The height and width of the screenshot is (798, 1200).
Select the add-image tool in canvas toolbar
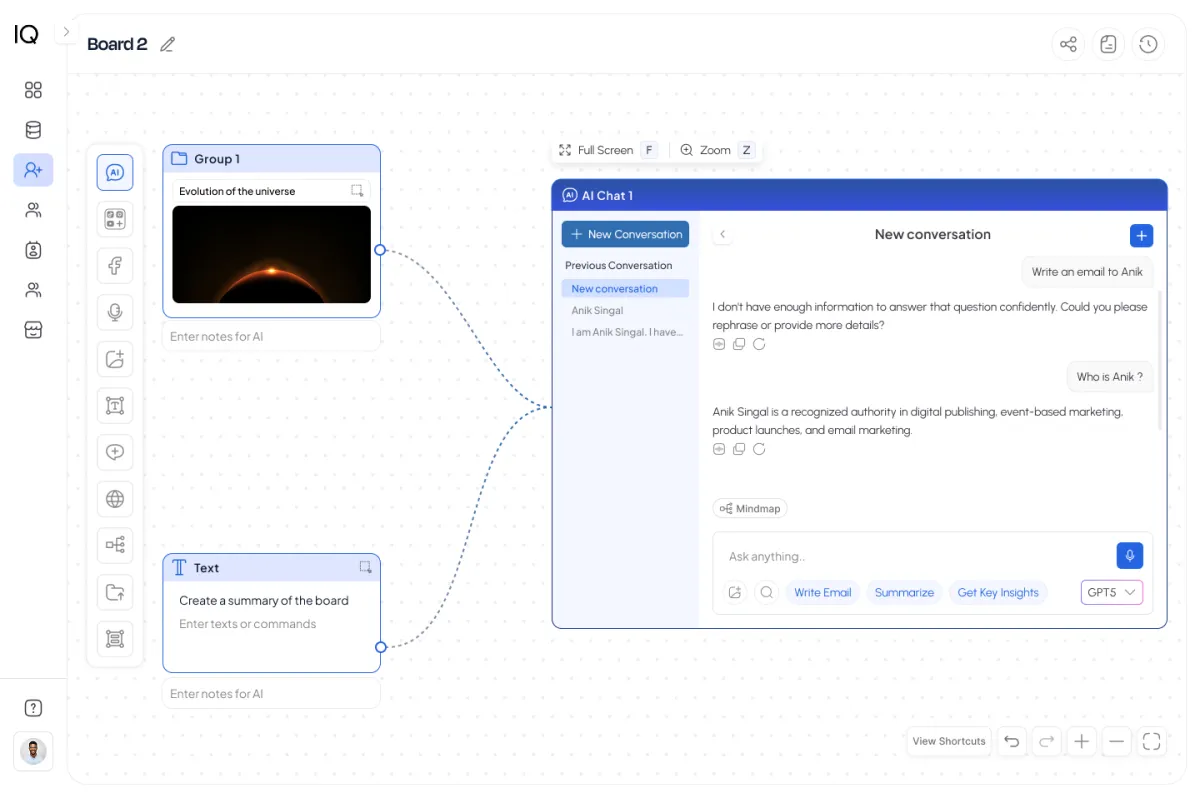[x=115, y=359]
